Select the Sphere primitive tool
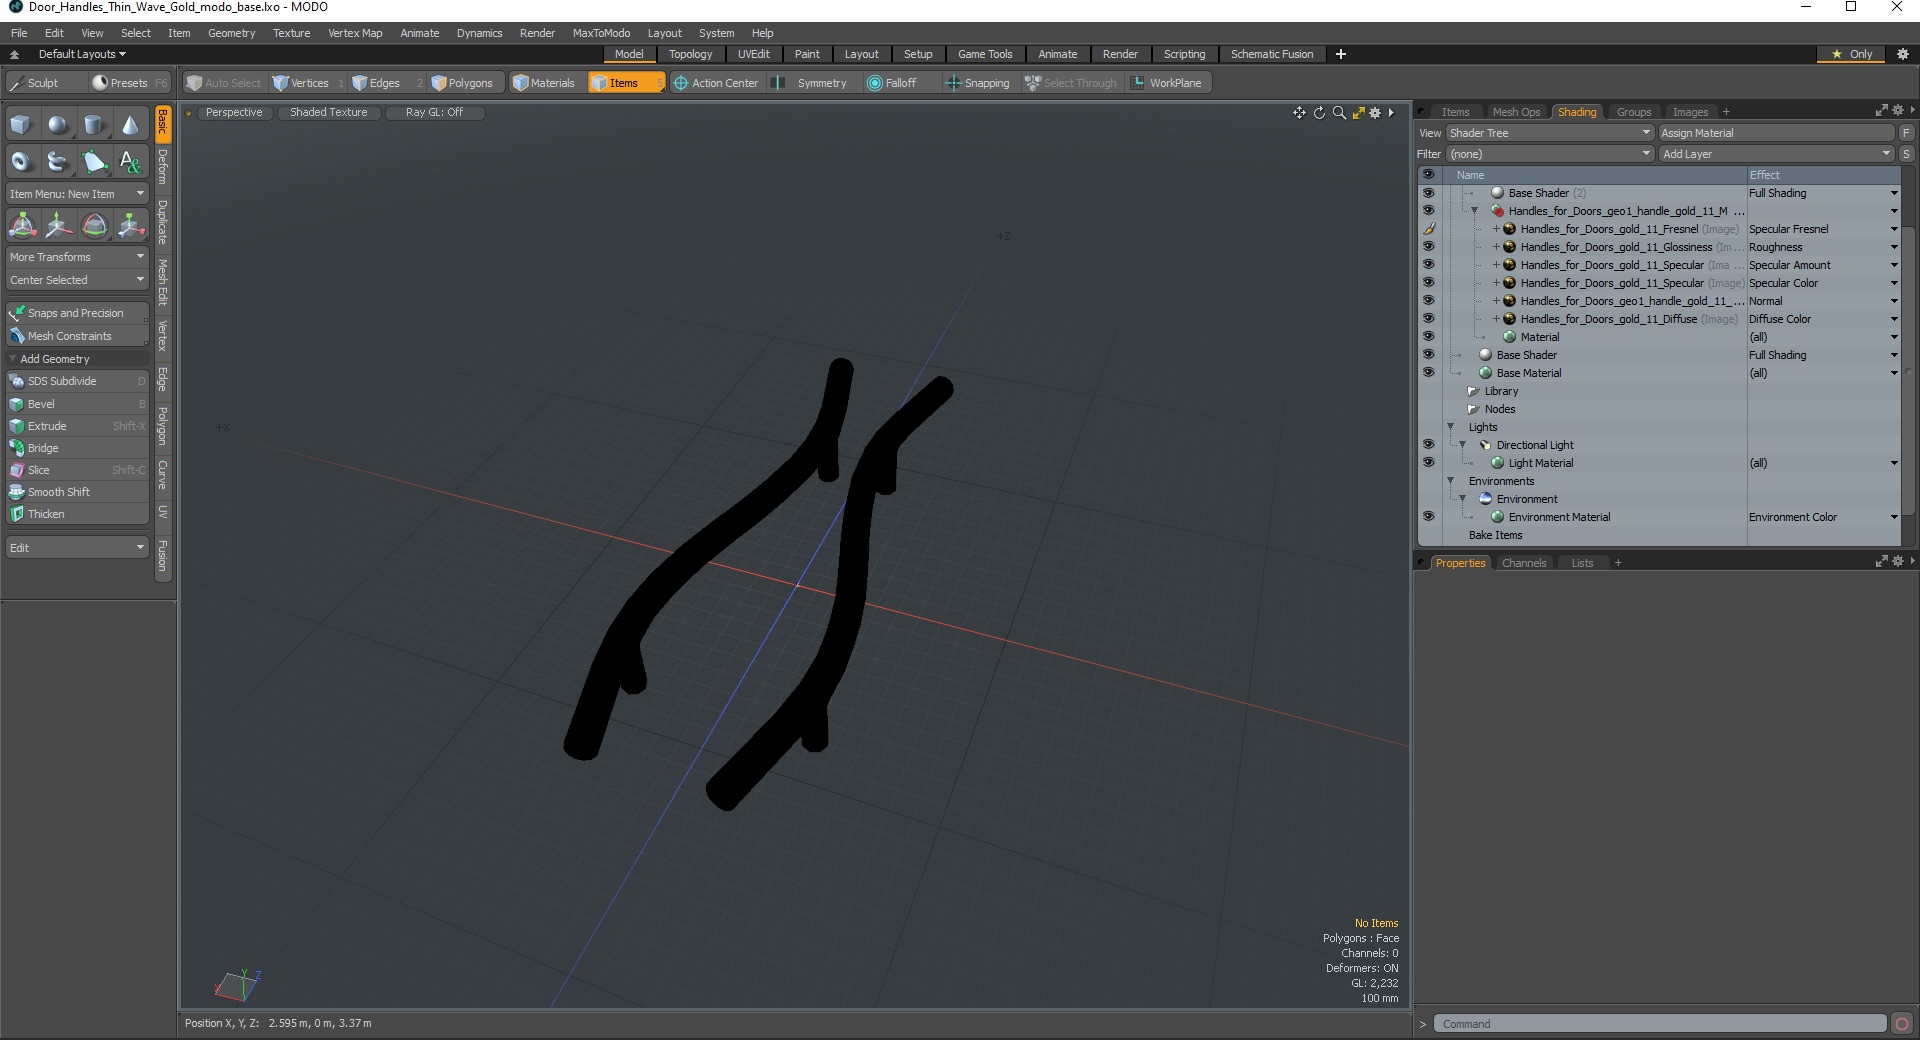 (x=58, y=125)
